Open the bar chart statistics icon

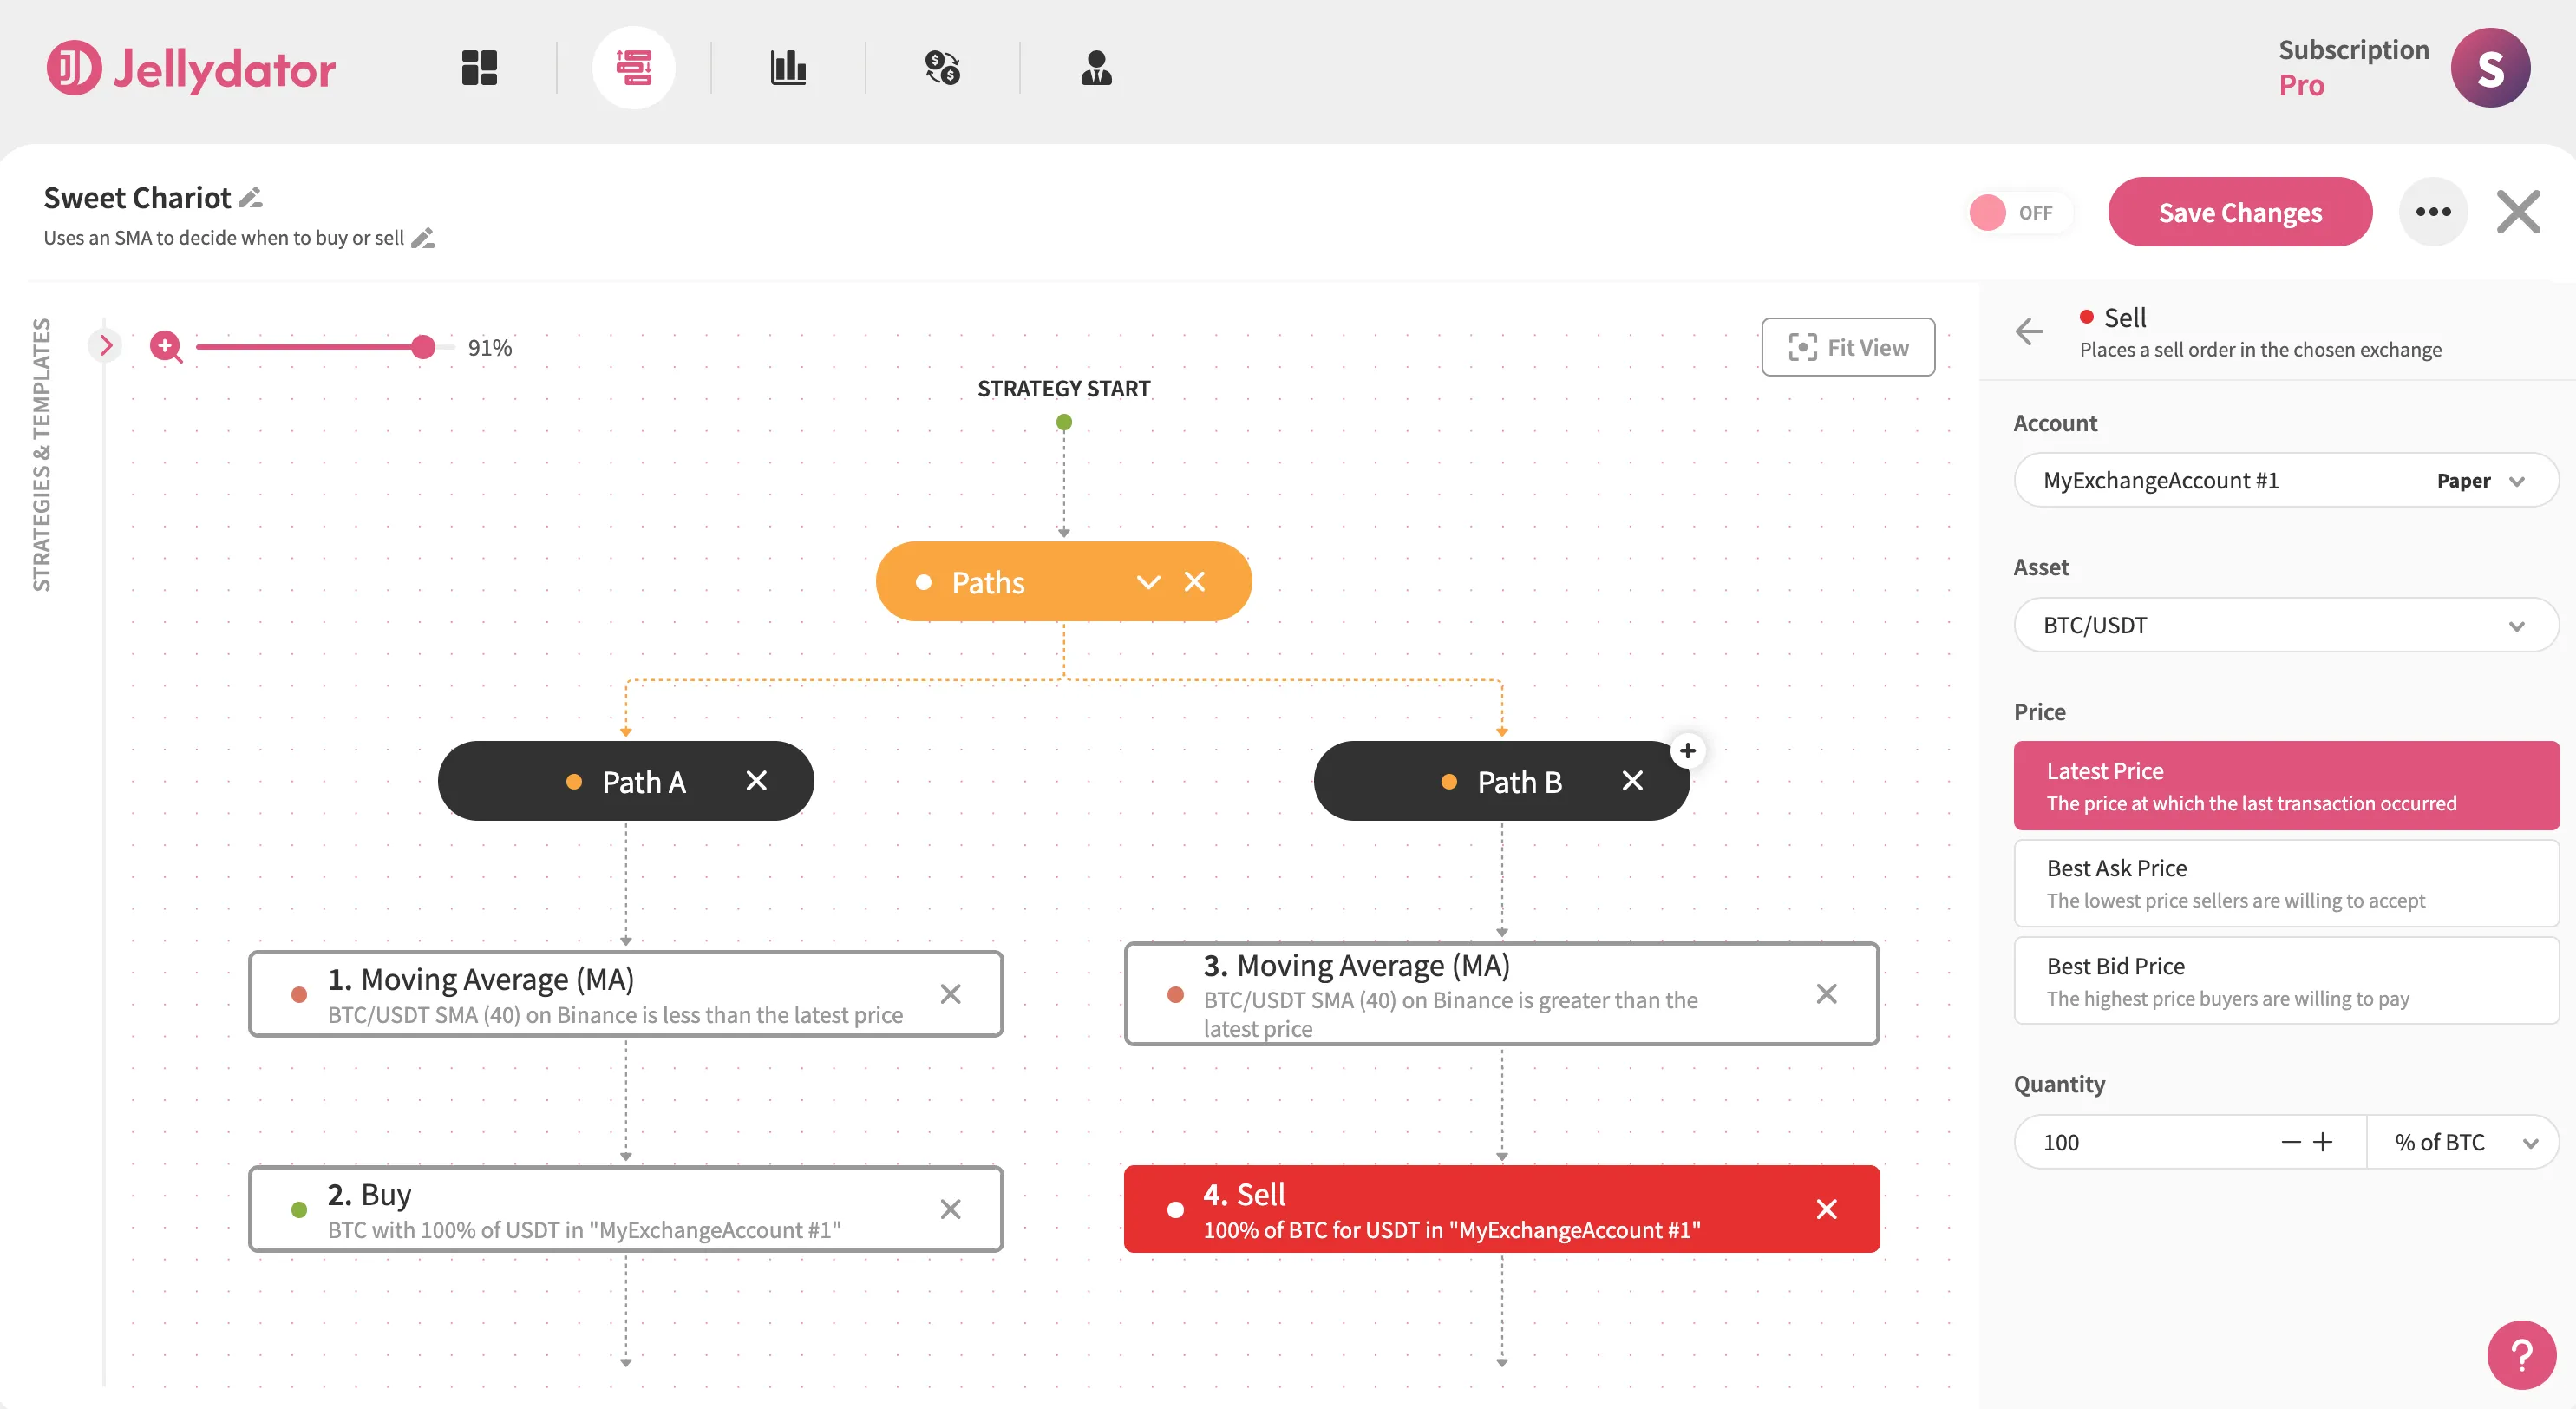pos(789,67)
